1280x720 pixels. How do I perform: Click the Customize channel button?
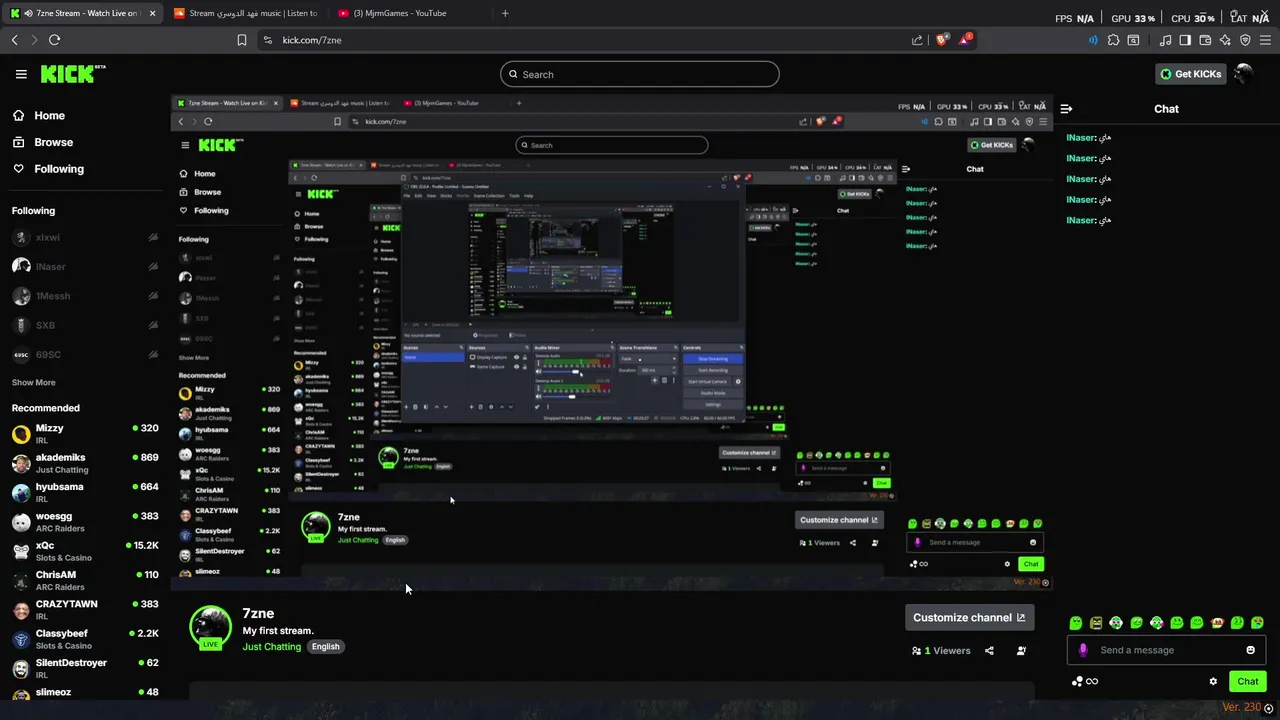(969, 617)
